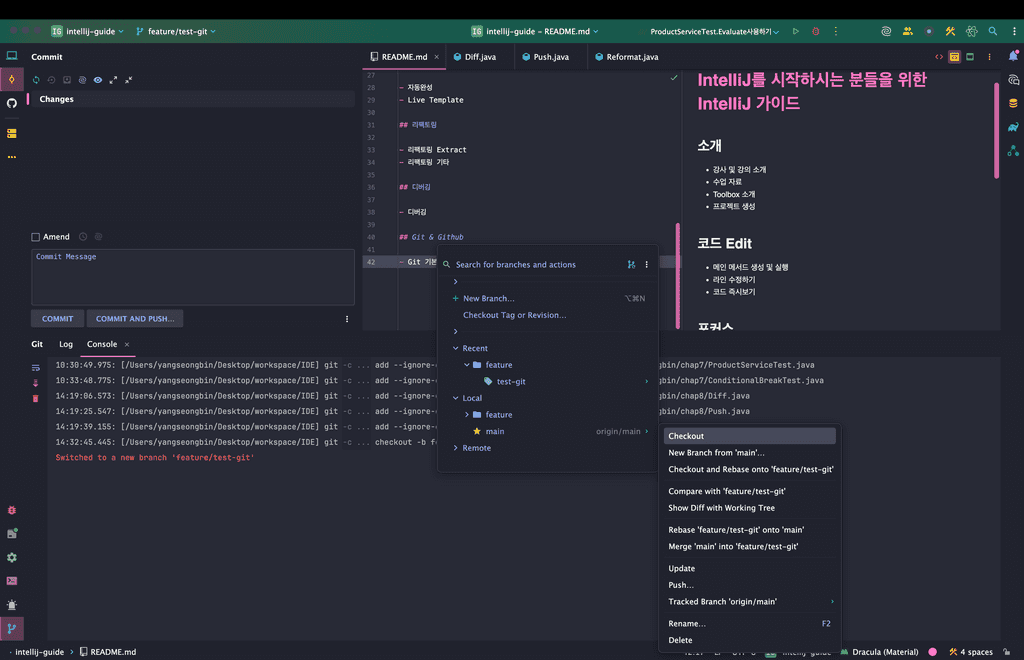Enable the Amend checkbox
This screenshot has height=660, width=1024.
36,237
